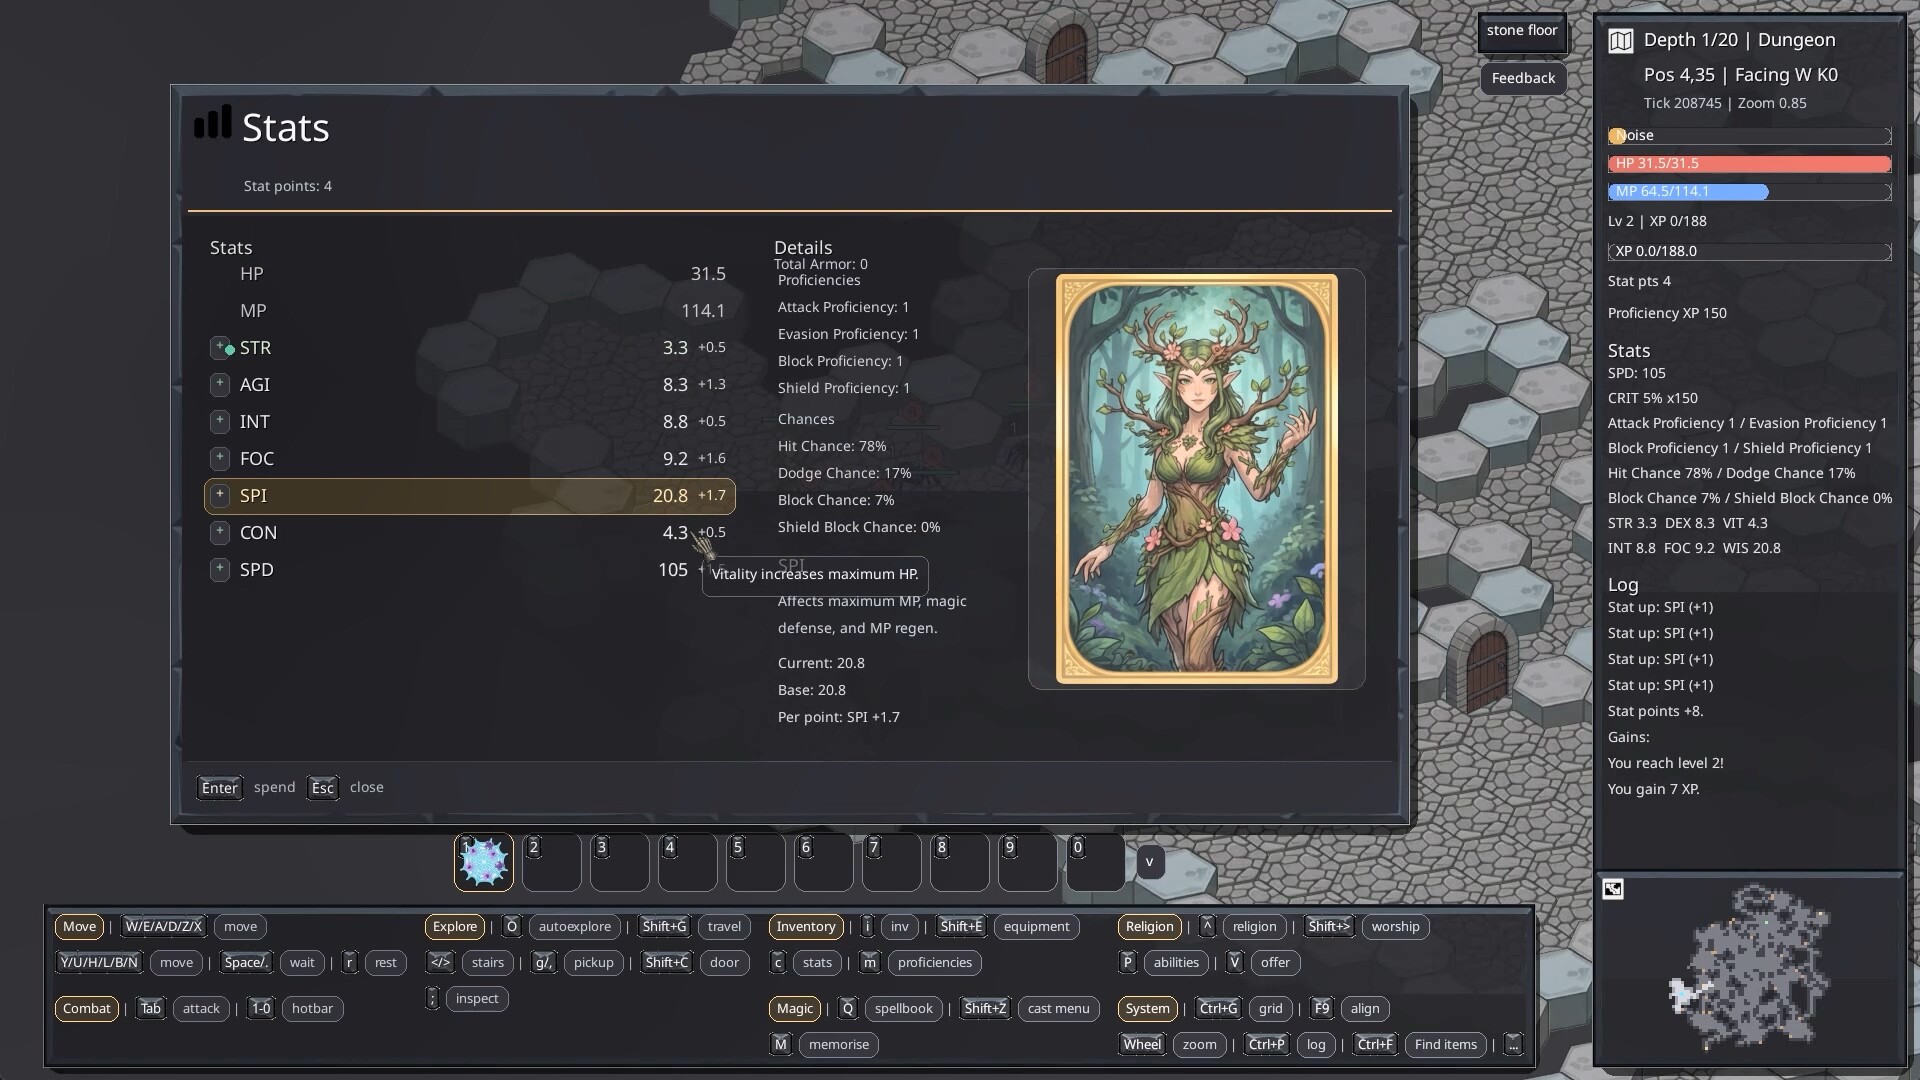Image resolution: width=1920 pixels, height=1080 pixels.
Task: Click the XP progress bar in right panel
Action: click(x=1748, y=251)
